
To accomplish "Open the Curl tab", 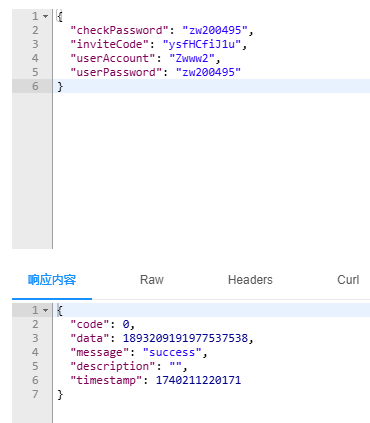I will click(348, 280).
